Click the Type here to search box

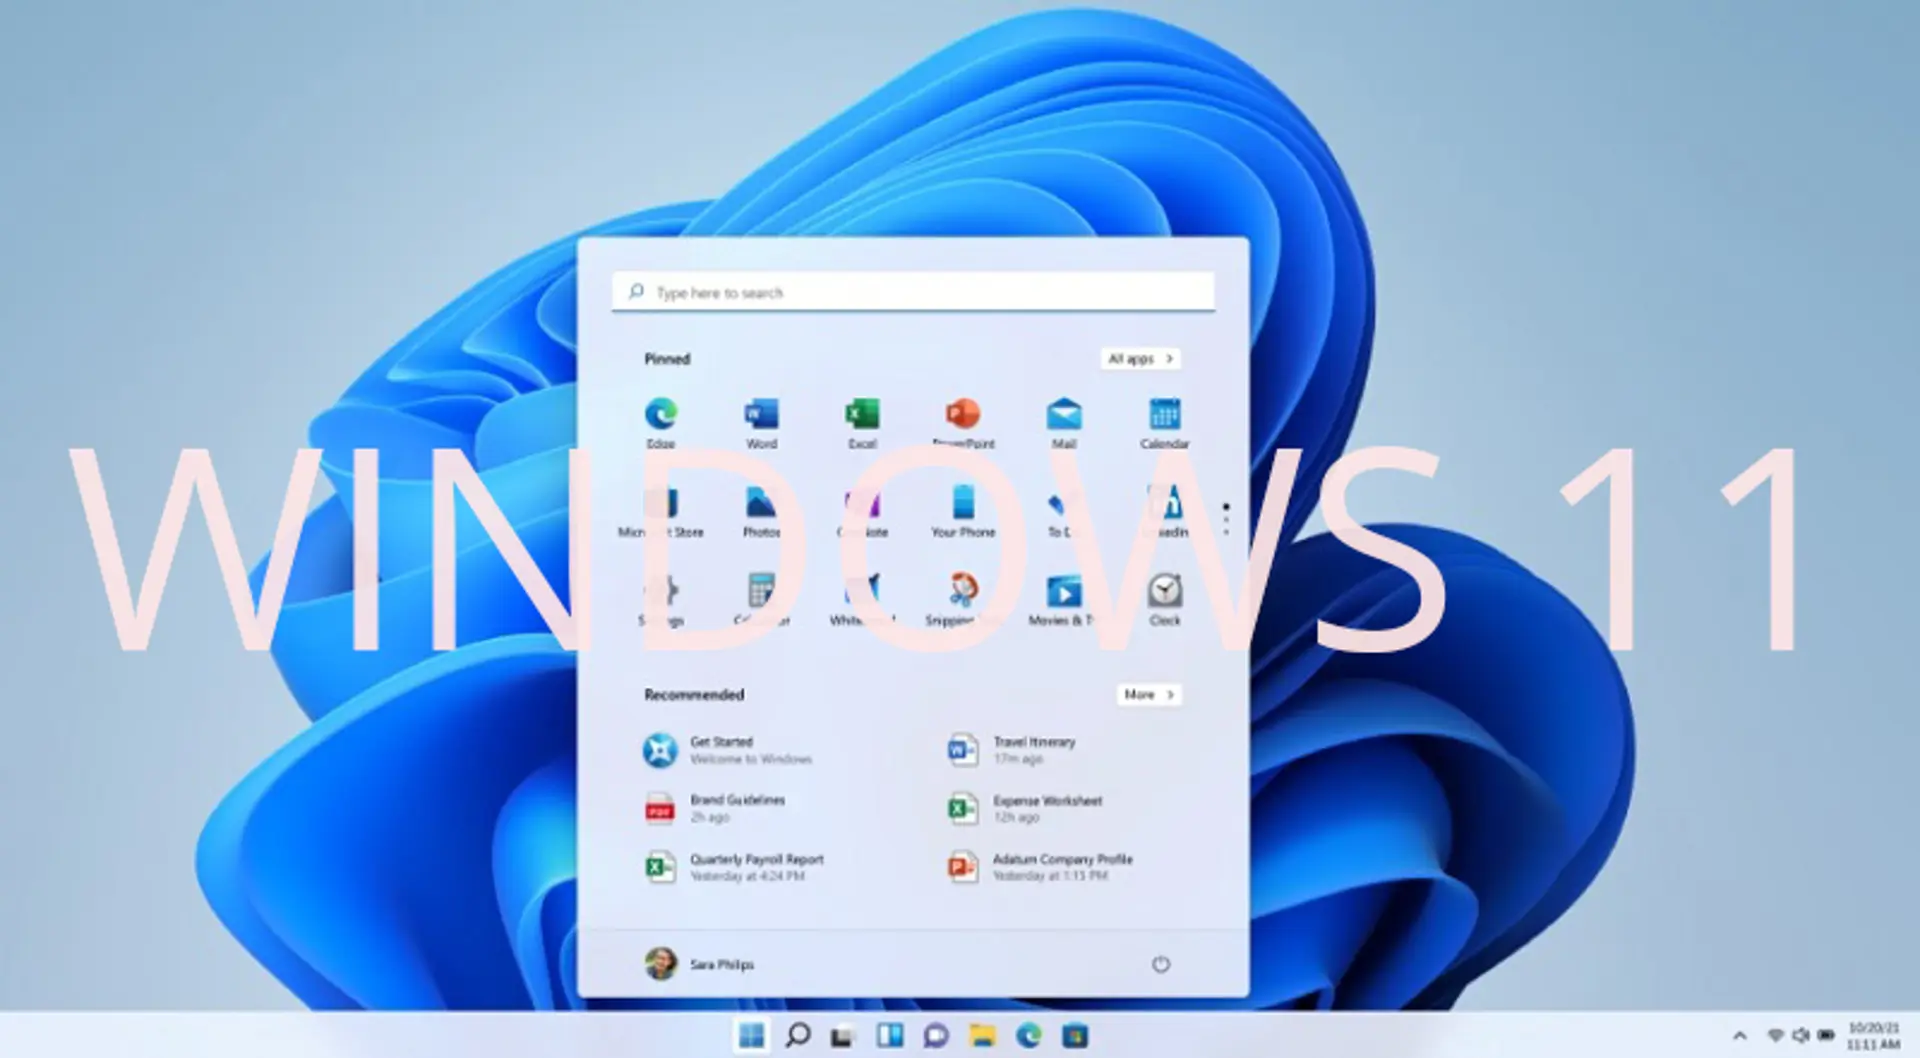913,292
